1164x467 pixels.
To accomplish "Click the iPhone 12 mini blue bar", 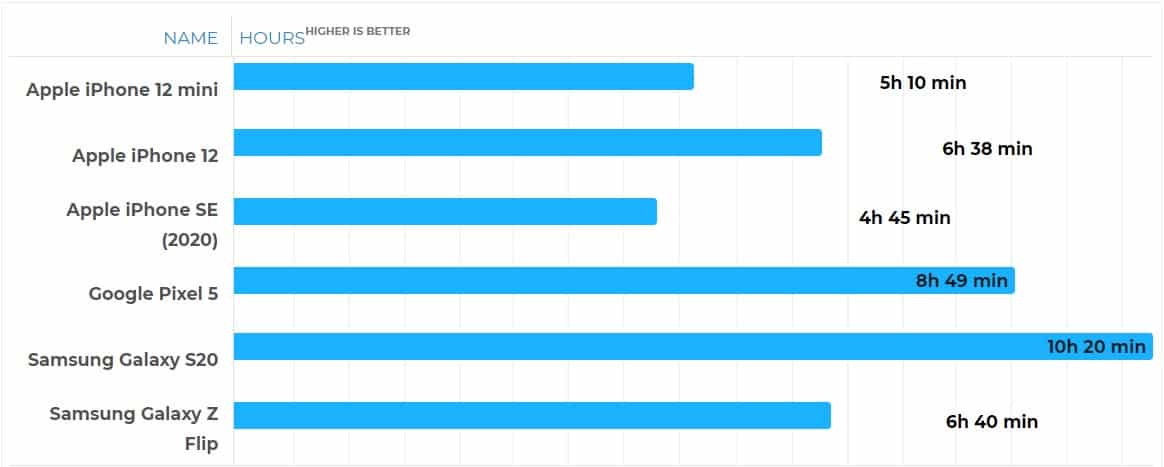I will coord(463,77).
